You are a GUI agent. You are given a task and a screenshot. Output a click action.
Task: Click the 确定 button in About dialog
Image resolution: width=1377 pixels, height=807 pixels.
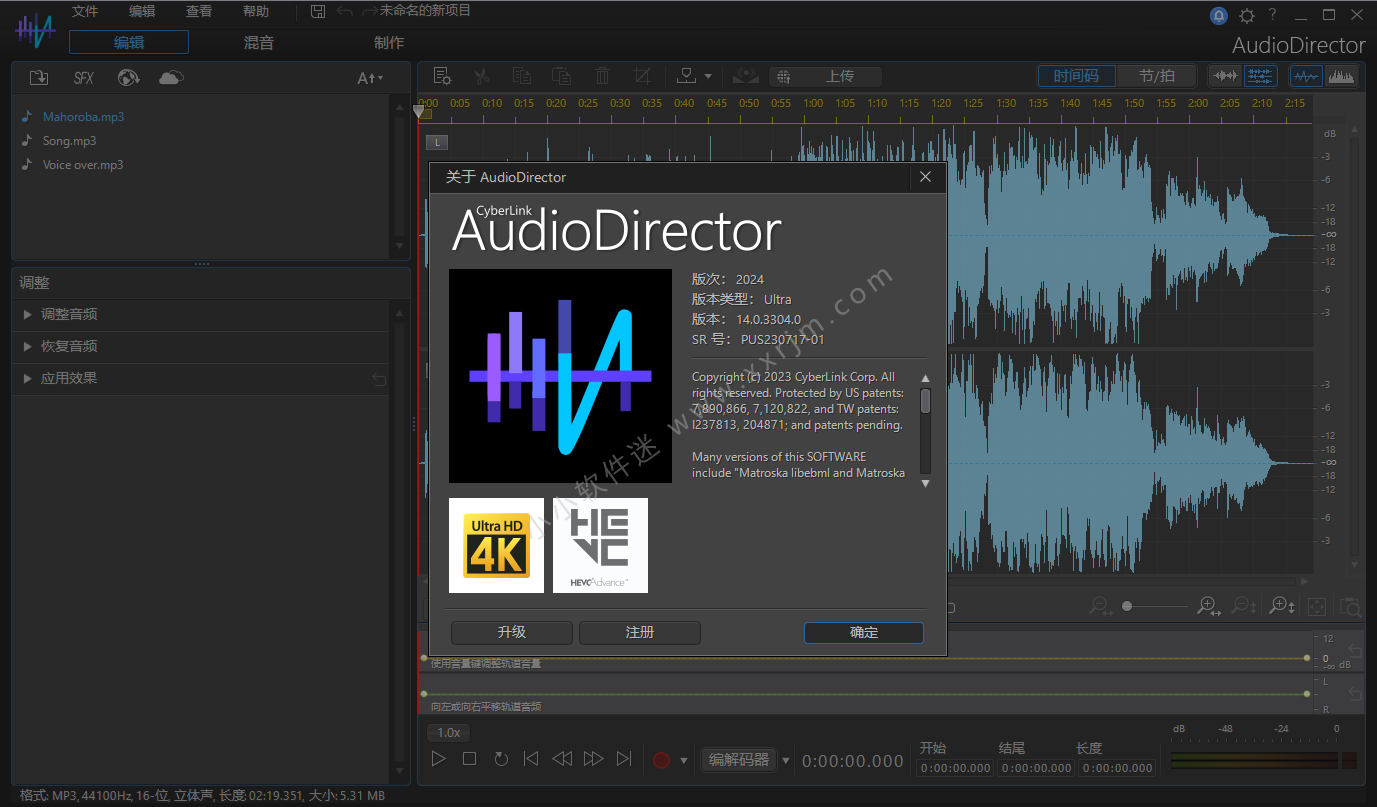pos(863,632)
